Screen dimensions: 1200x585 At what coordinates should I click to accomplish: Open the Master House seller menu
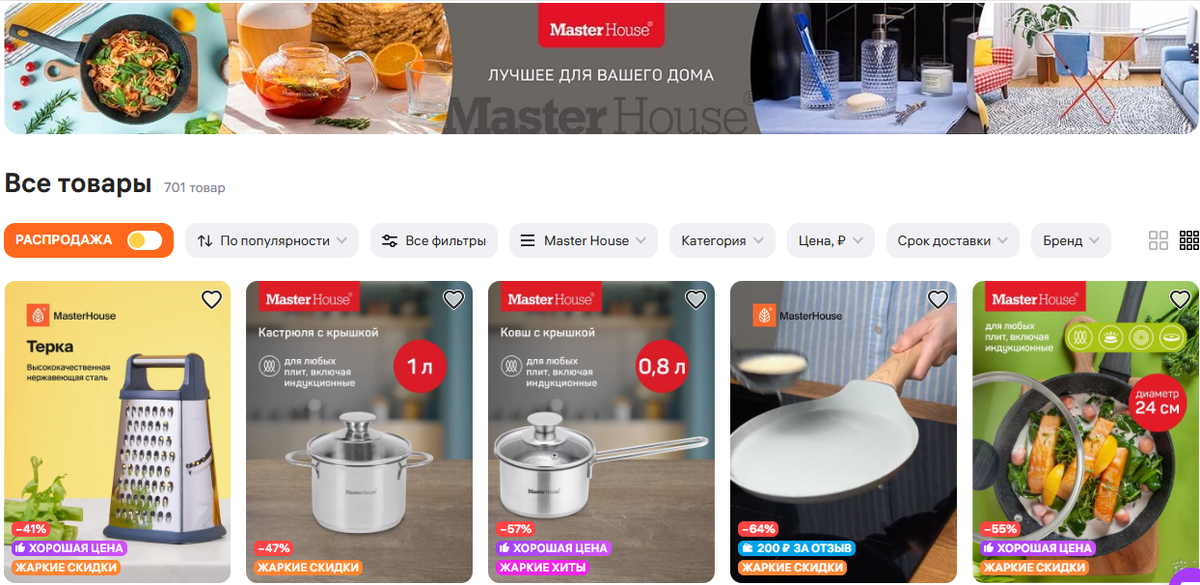pos(584,240)
